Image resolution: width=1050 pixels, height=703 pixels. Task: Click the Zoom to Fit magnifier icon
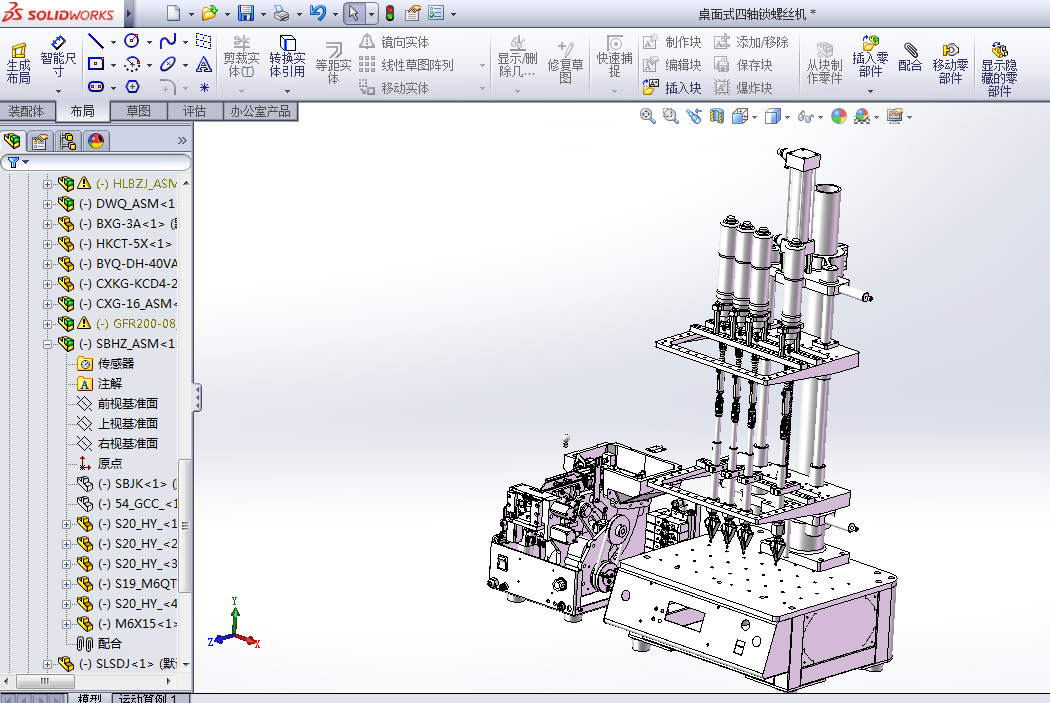[x=648, y=116]
